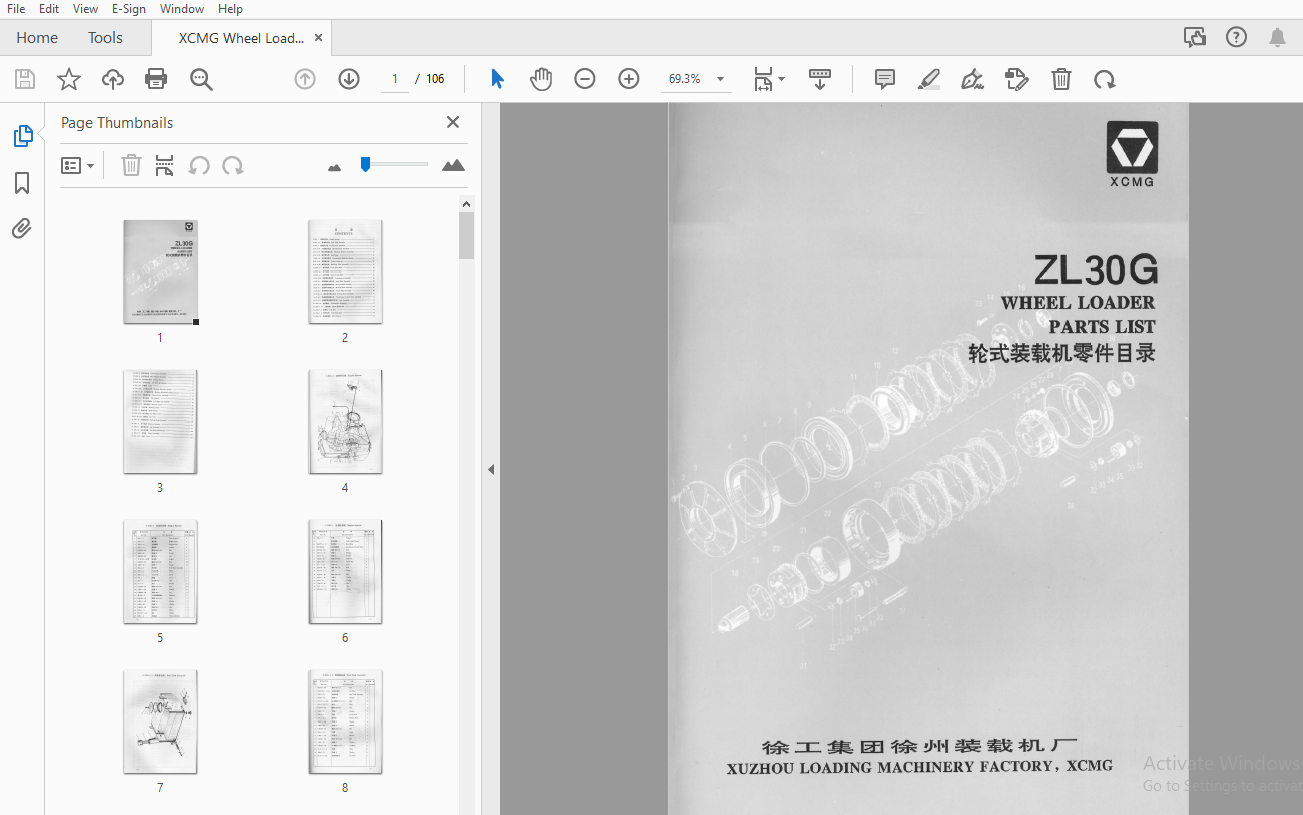Switch to the Tools tab
The height and width of the screenshot is (815, 1303).
tap(105, 38)
